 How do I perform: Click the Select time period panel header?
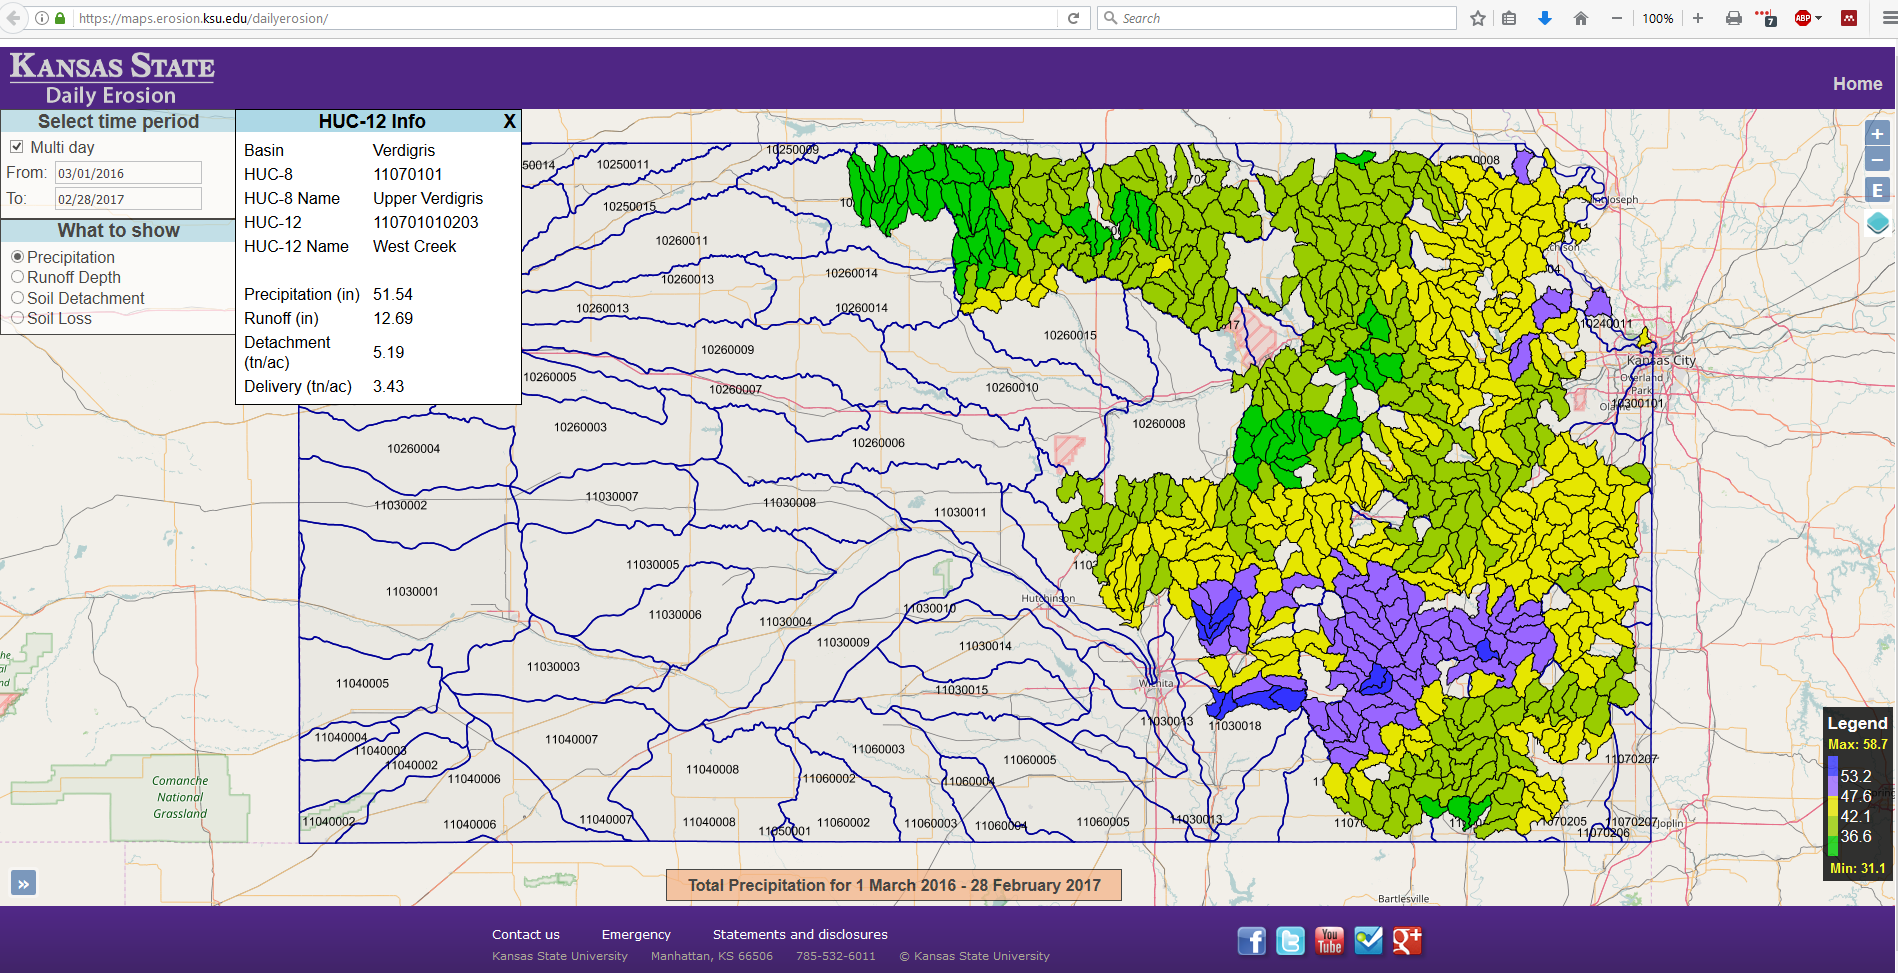(118, 121)
